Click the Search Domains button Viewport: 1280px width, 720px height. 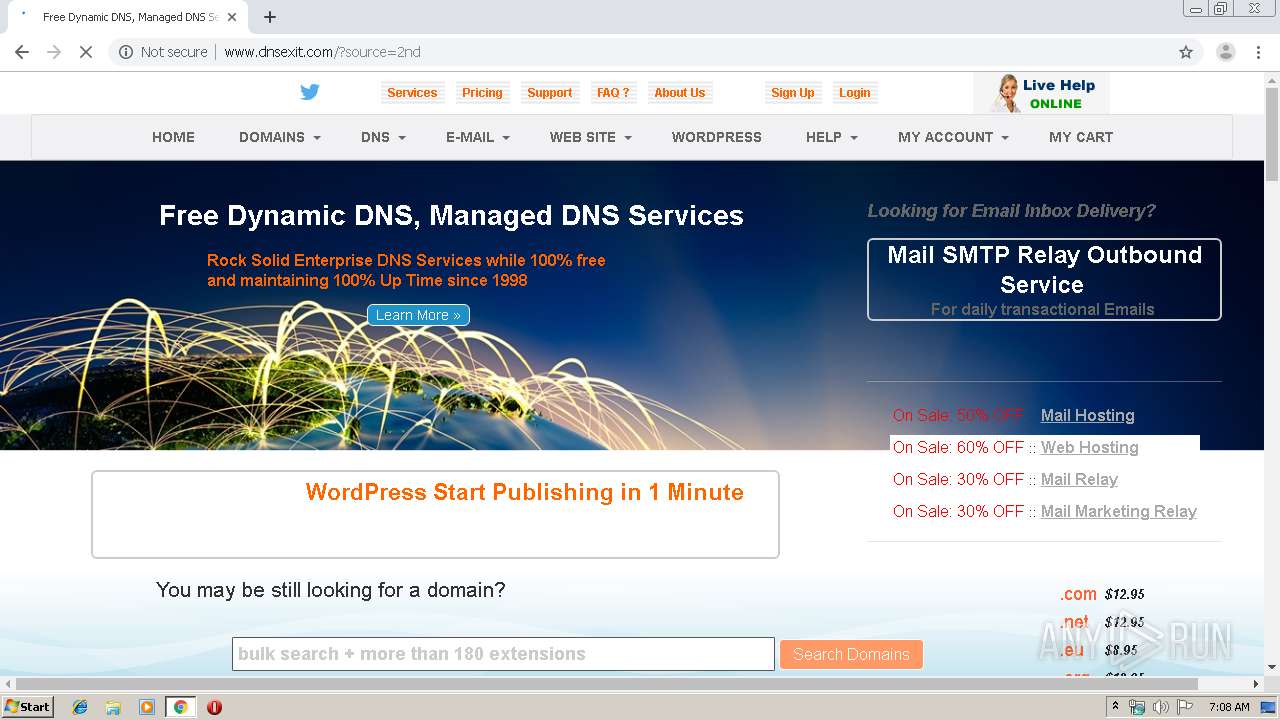pos(851,654)
